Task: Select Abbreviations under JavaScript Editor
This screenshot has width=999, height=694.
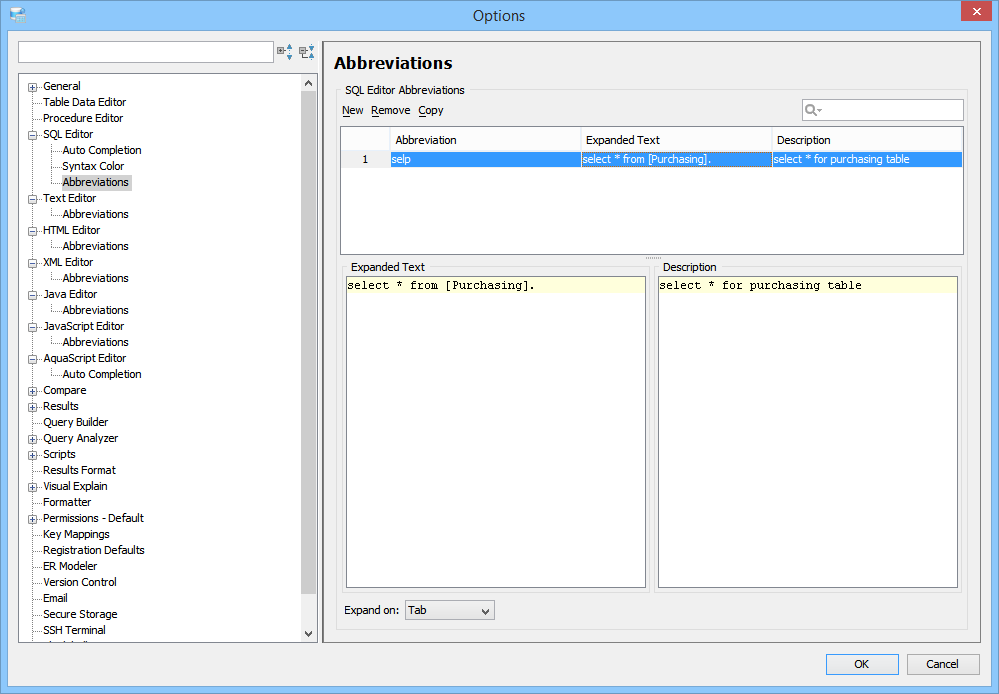Action: 96,342
